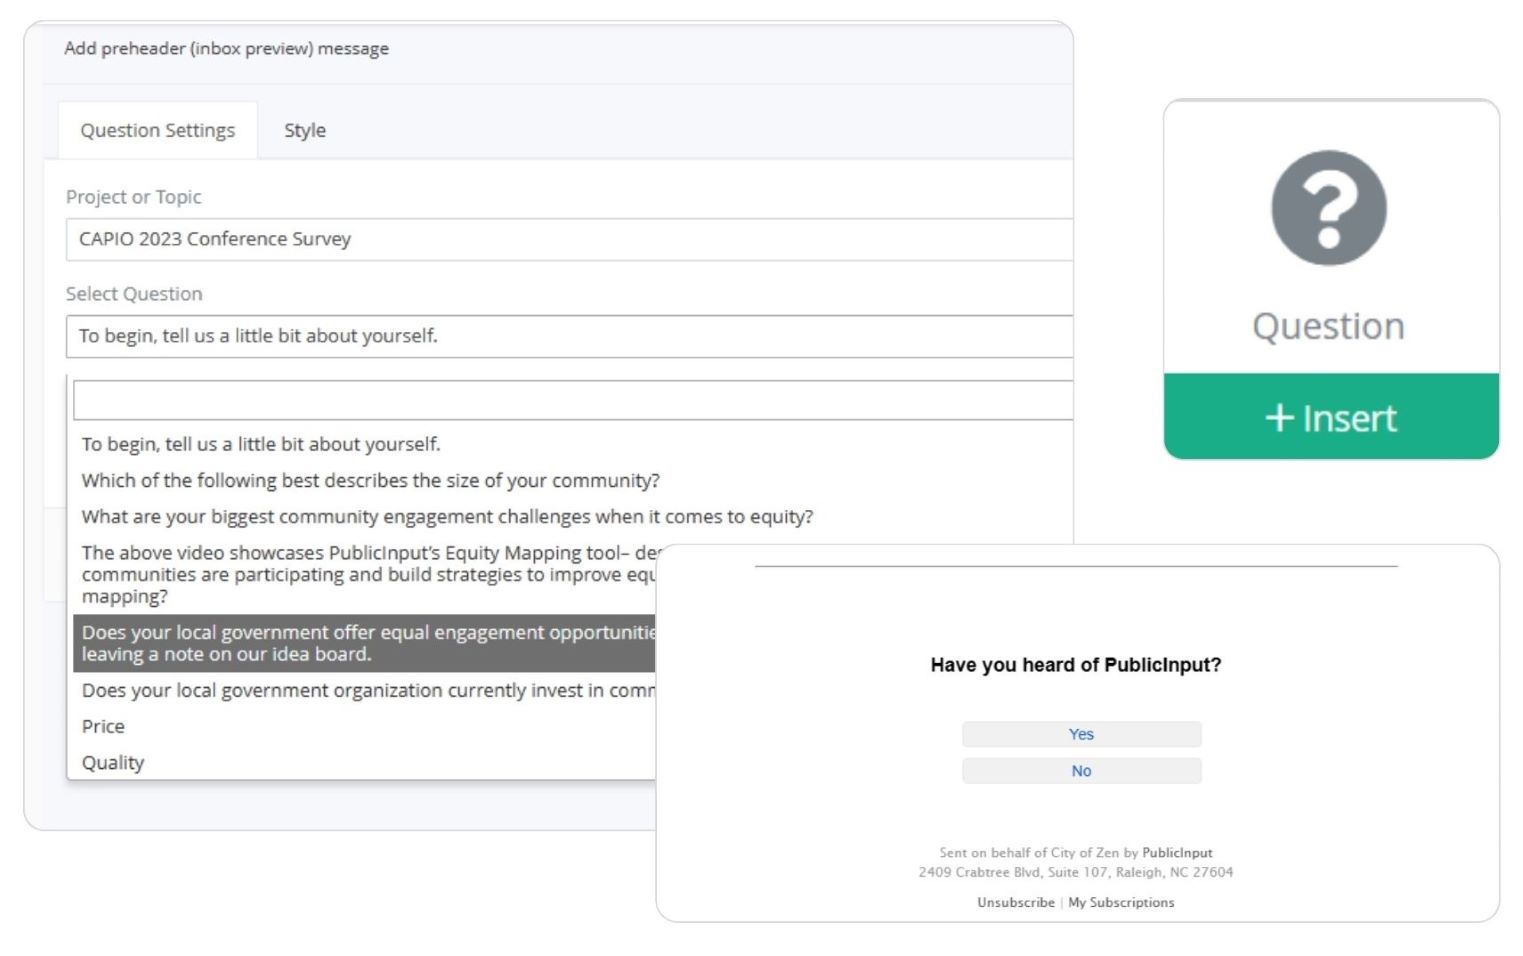
Task: Select 'To begin, tell us' list option
Action: pos(261,444)
